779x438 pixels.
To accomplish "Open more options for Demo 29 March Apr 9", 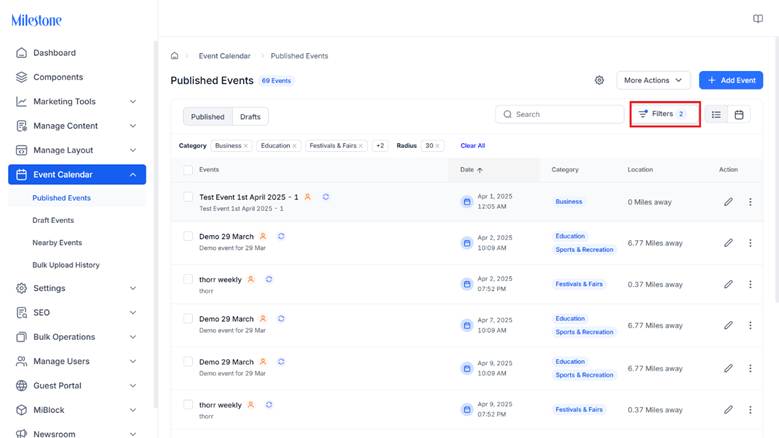I will (x=750, y=368).
